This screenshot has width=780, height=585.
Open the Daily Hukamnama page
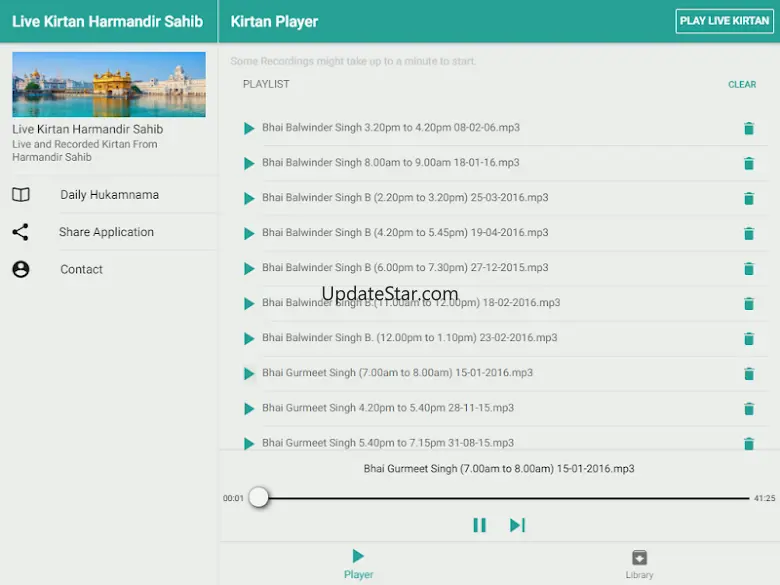(x=109, y=195)
